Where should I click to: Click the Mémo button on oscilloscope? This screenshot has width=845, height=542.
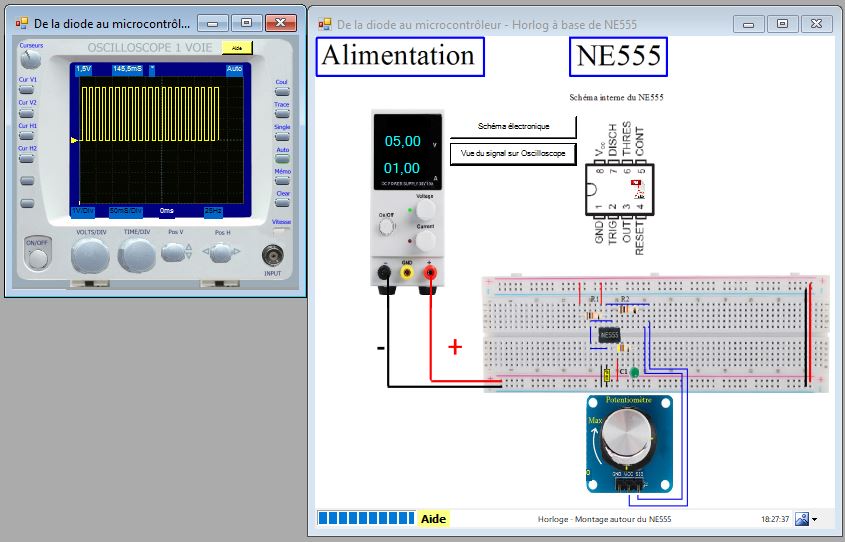(x=282, y=181)
